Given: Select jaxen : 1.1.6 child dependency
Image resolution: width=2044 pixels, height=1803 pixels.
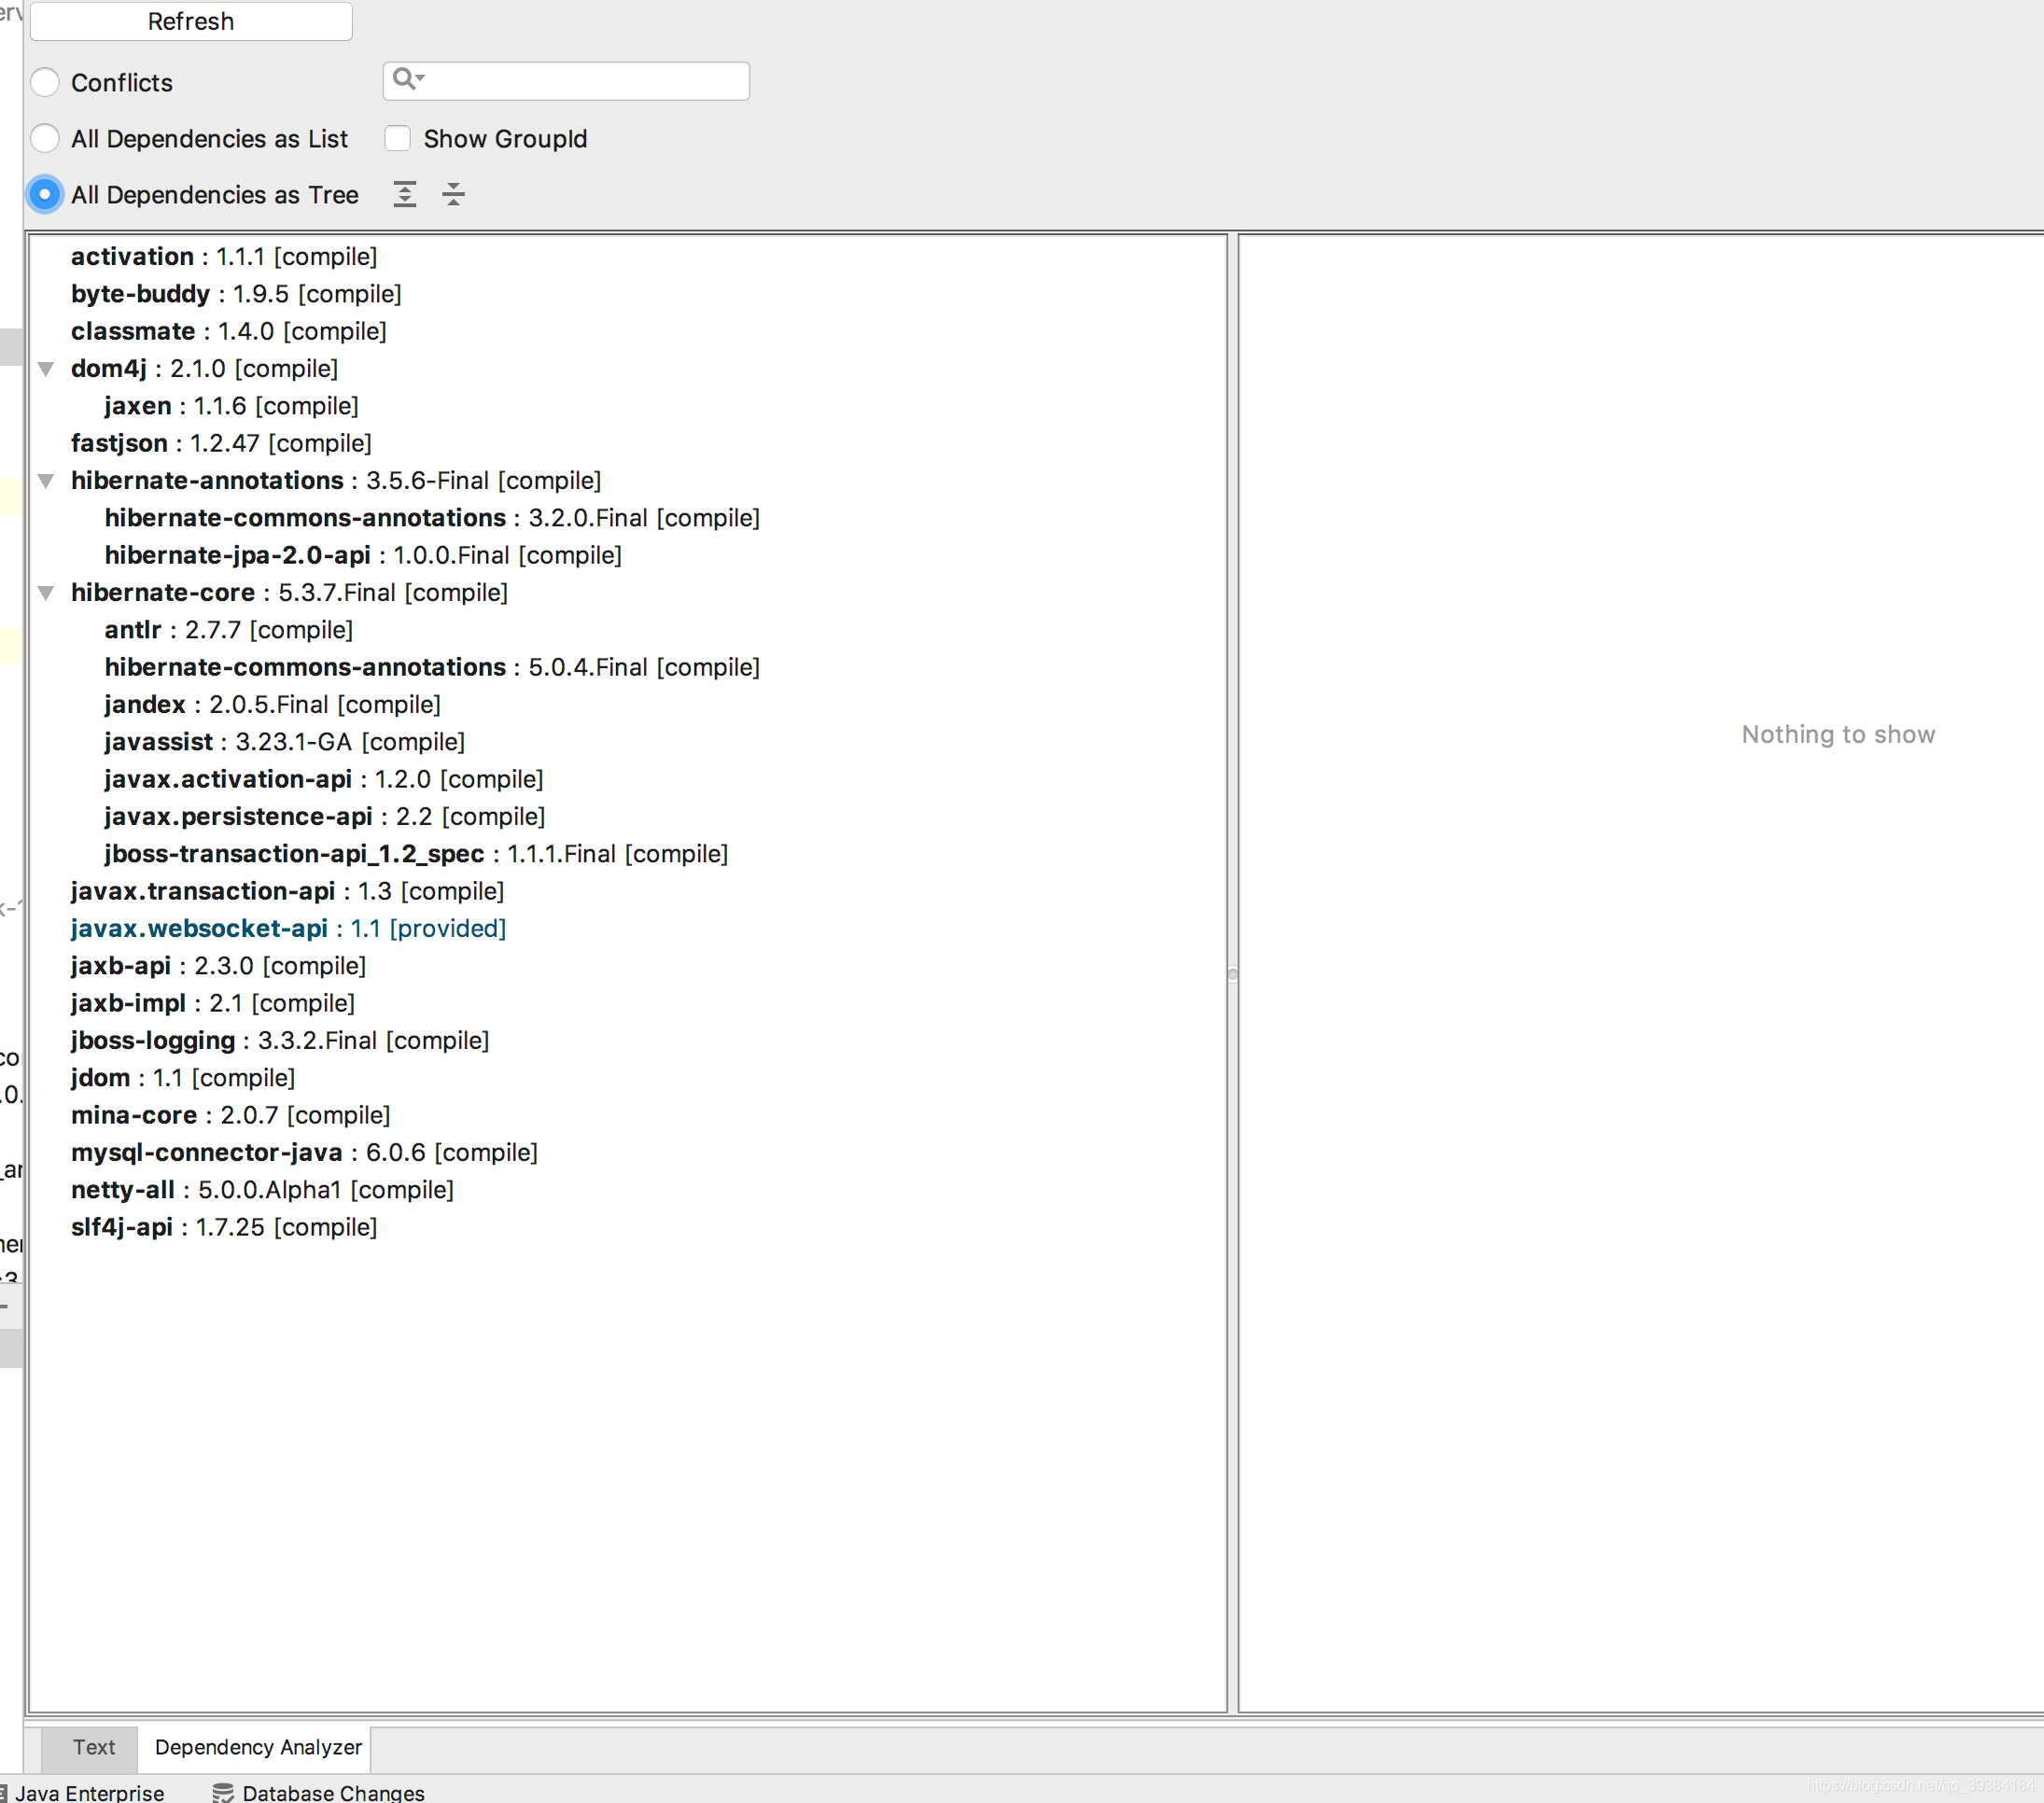Looking at the screenshot, I should tap(231, 406).
